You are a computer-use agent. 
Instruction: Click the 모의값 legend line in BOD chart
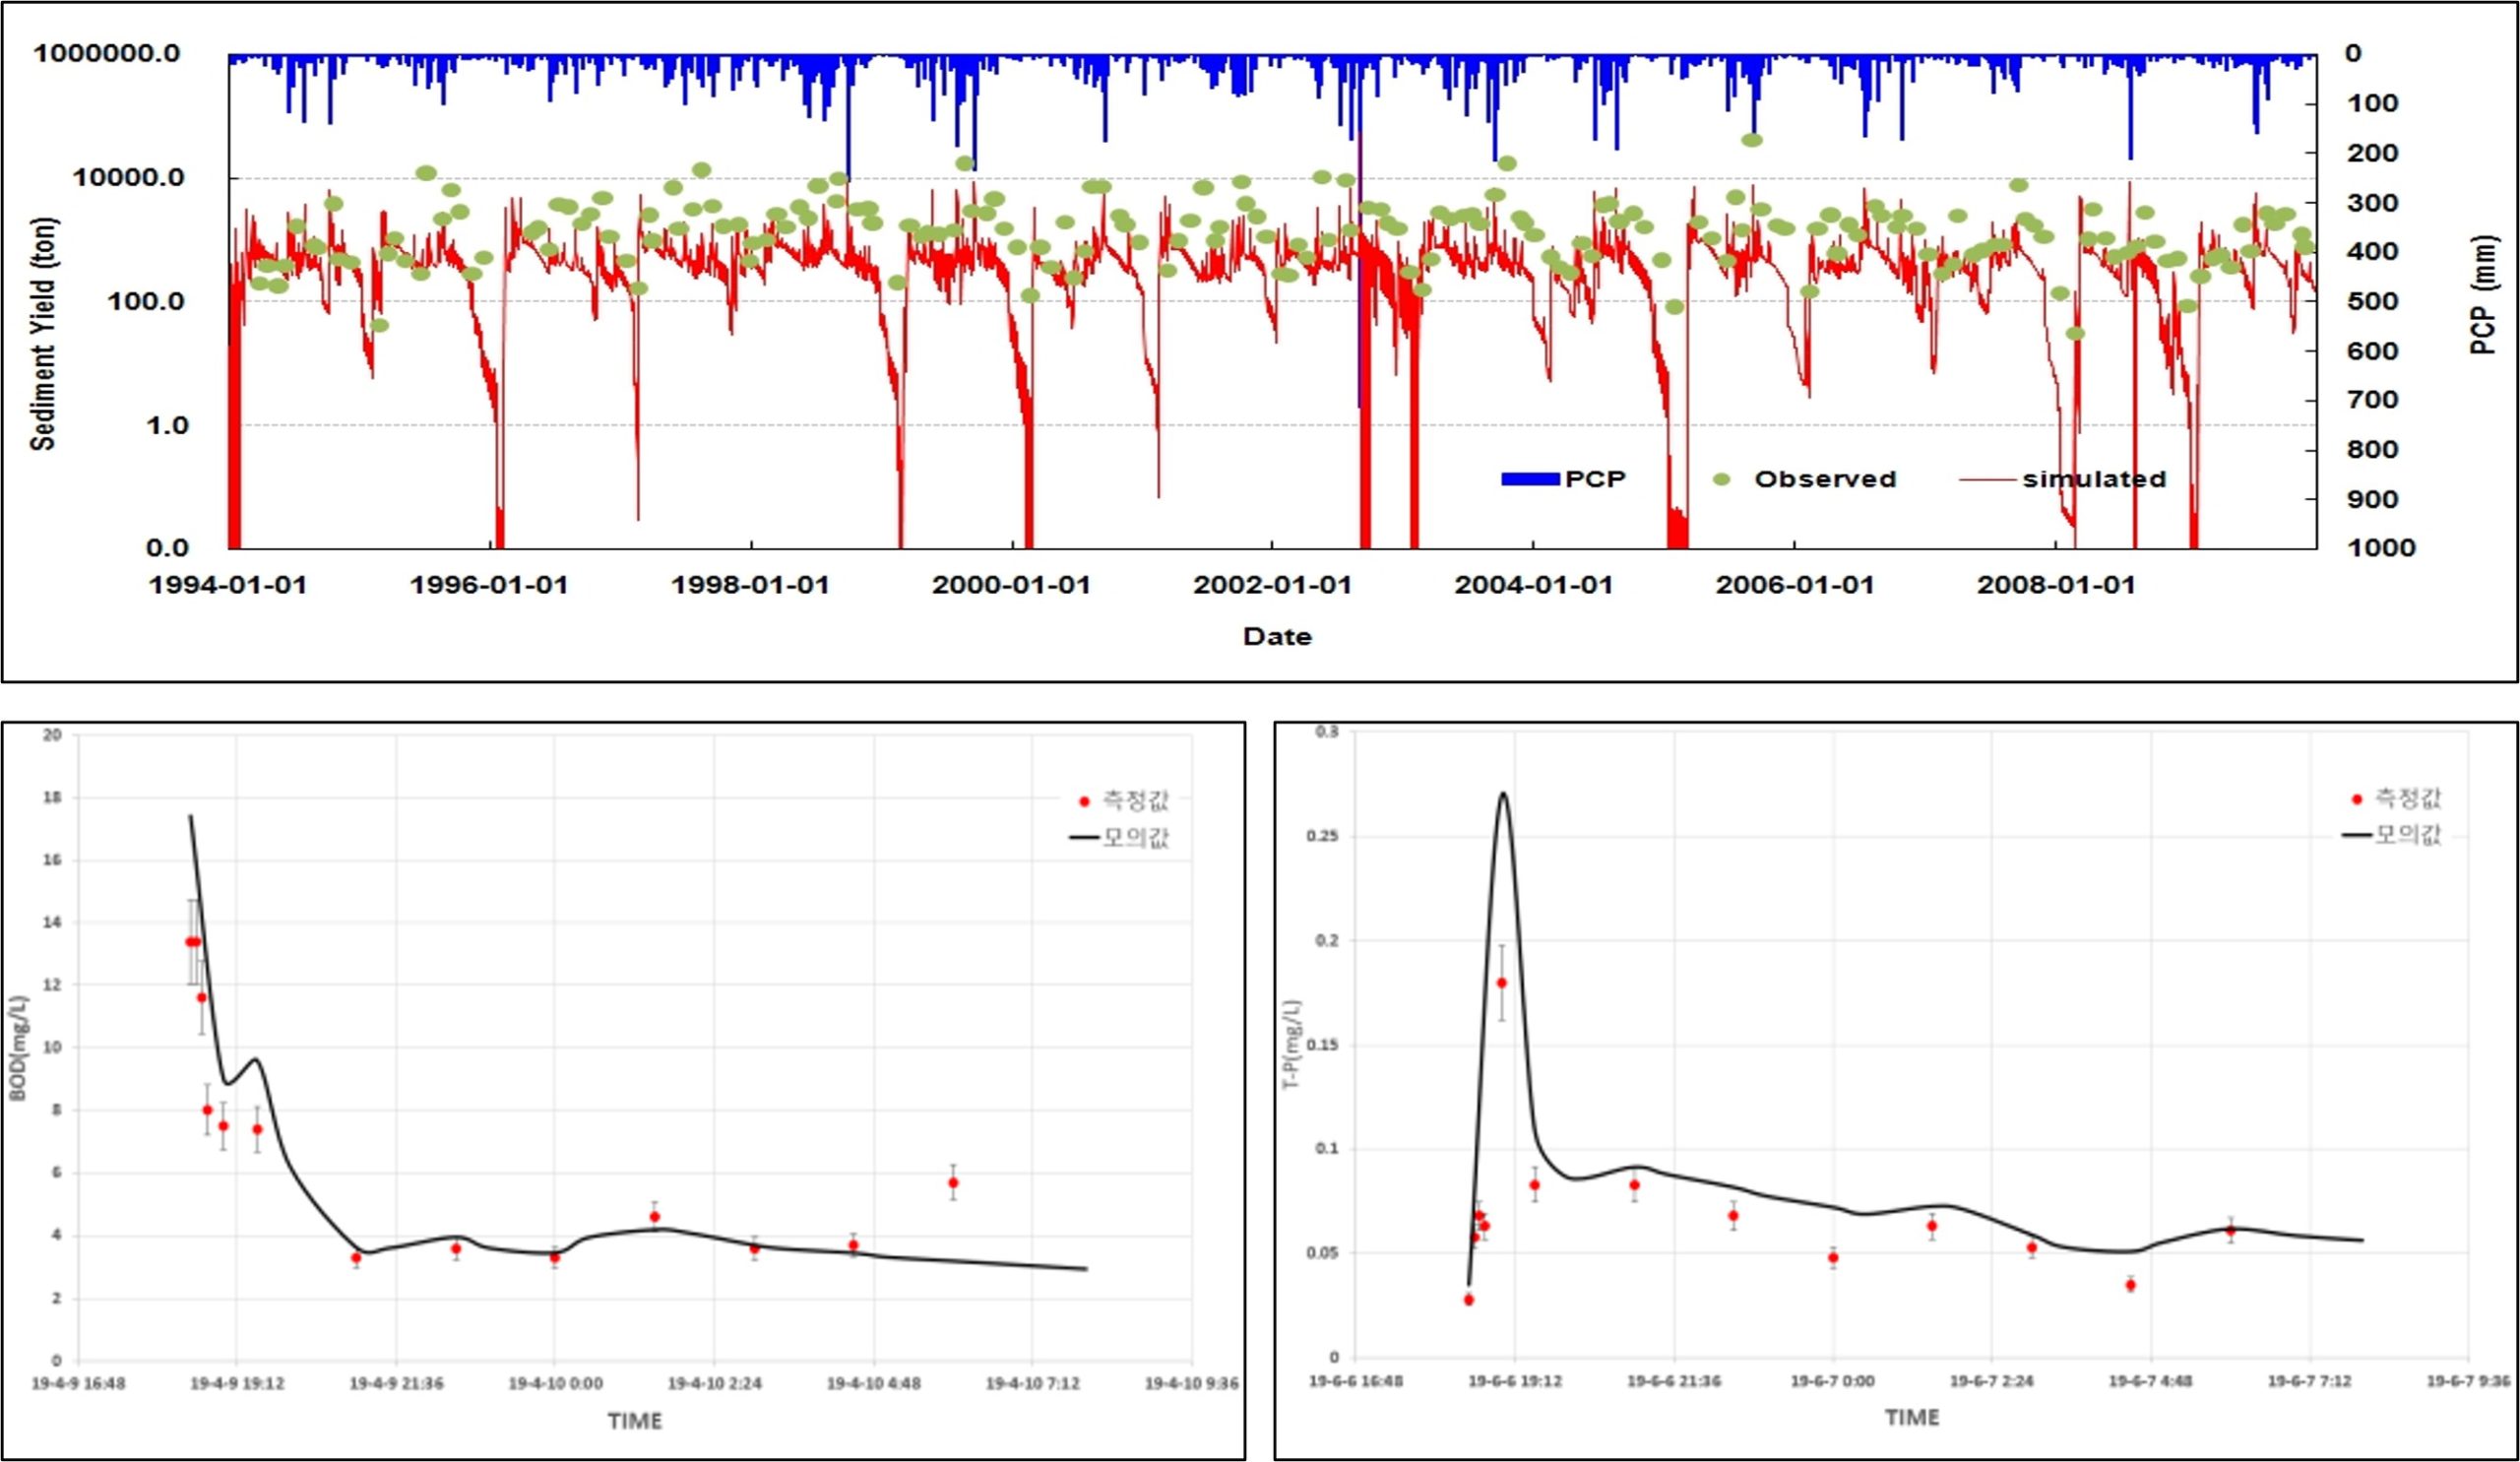[x=1085, y=838]
